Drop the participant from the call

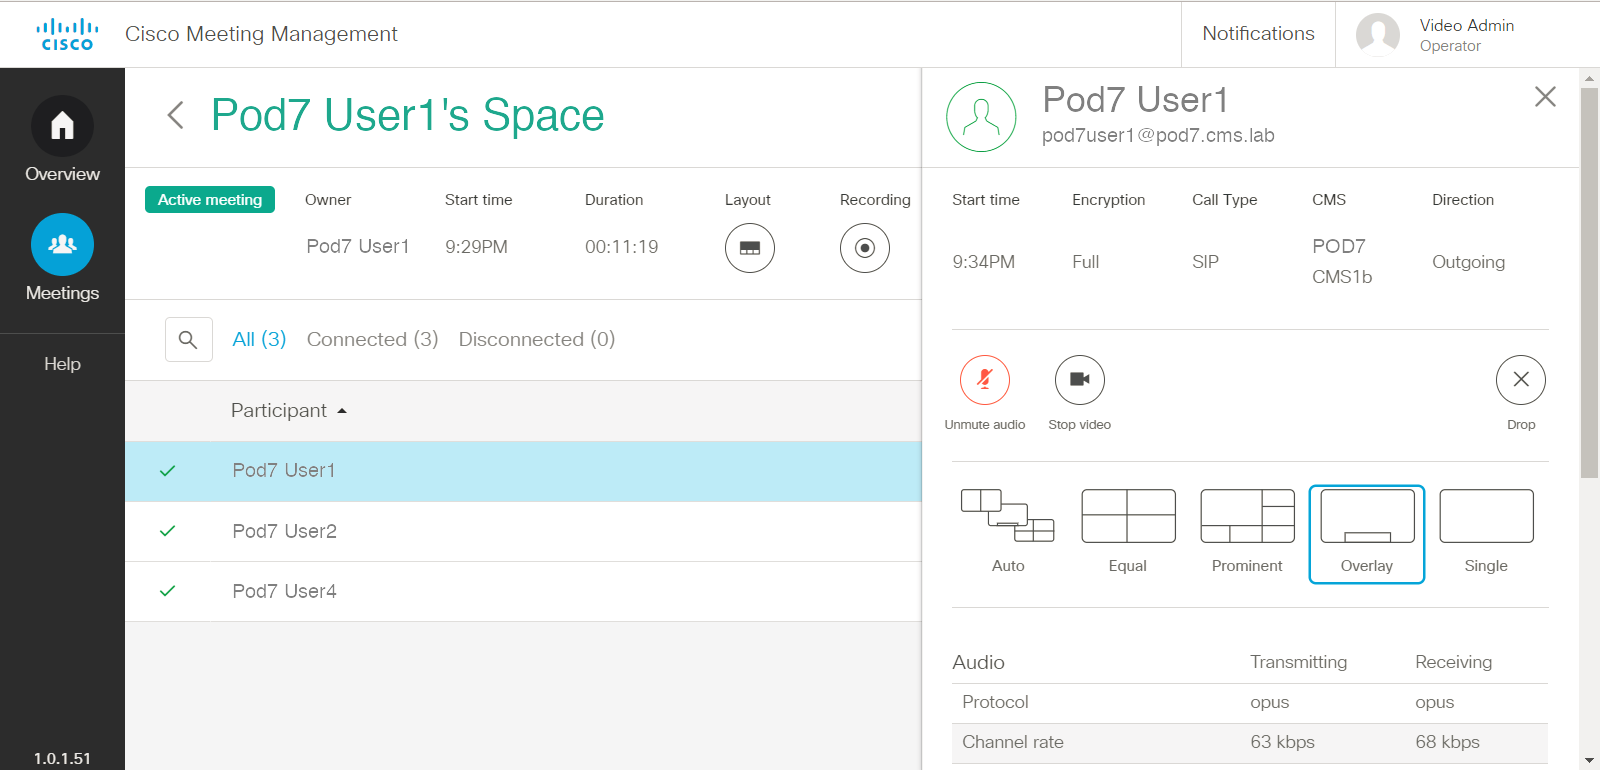pos(1520,380)
